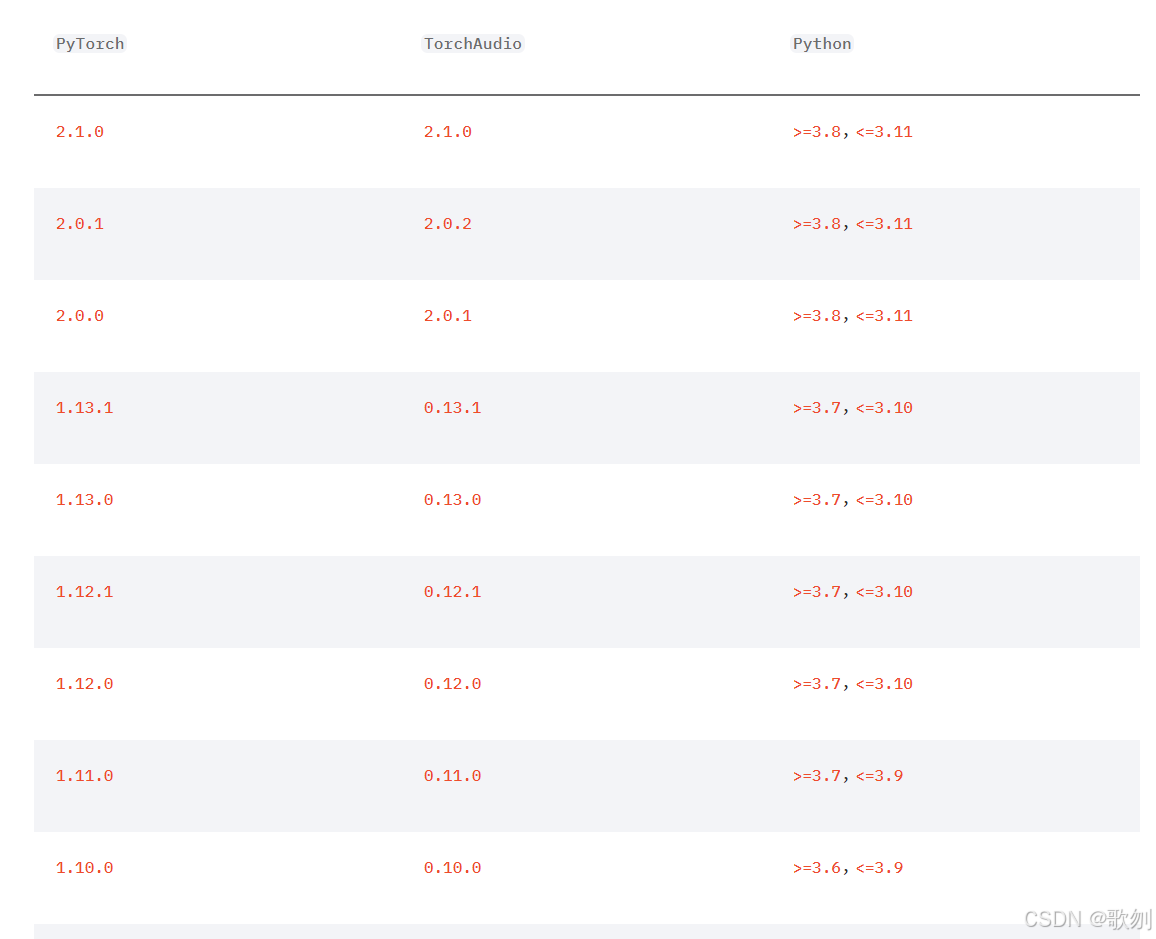This screenshot has width=1156, height=939.
Task: Select Python range in PyTorch 2.0.0 row
Action: (853, 316)
